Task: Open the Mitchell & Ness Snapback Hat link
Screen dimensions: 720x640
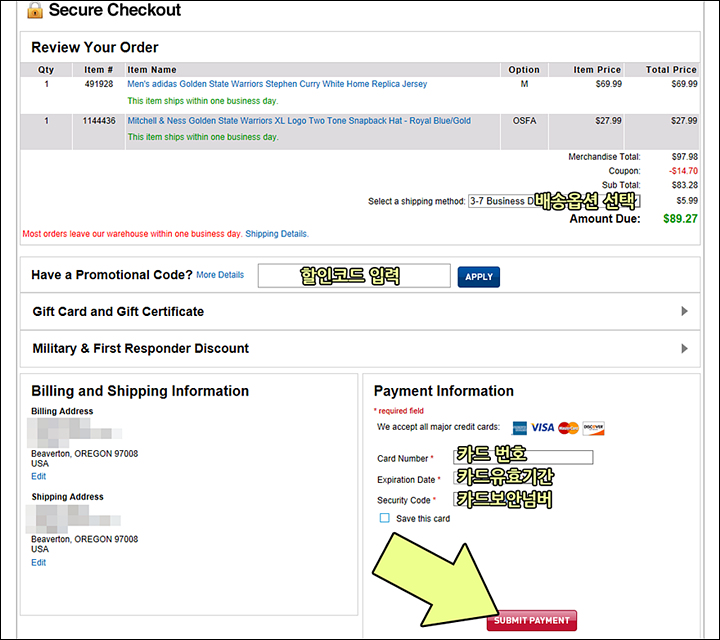Action: 299,121
